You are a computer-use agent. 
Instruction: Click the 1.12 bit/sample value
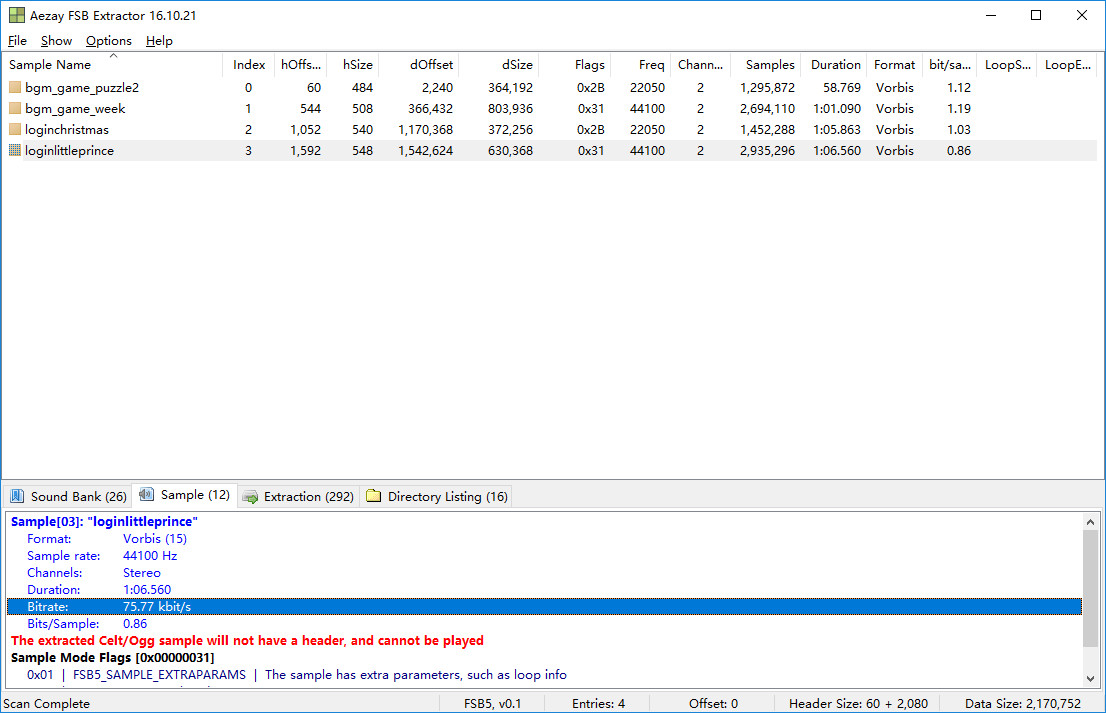coord(959,87)
